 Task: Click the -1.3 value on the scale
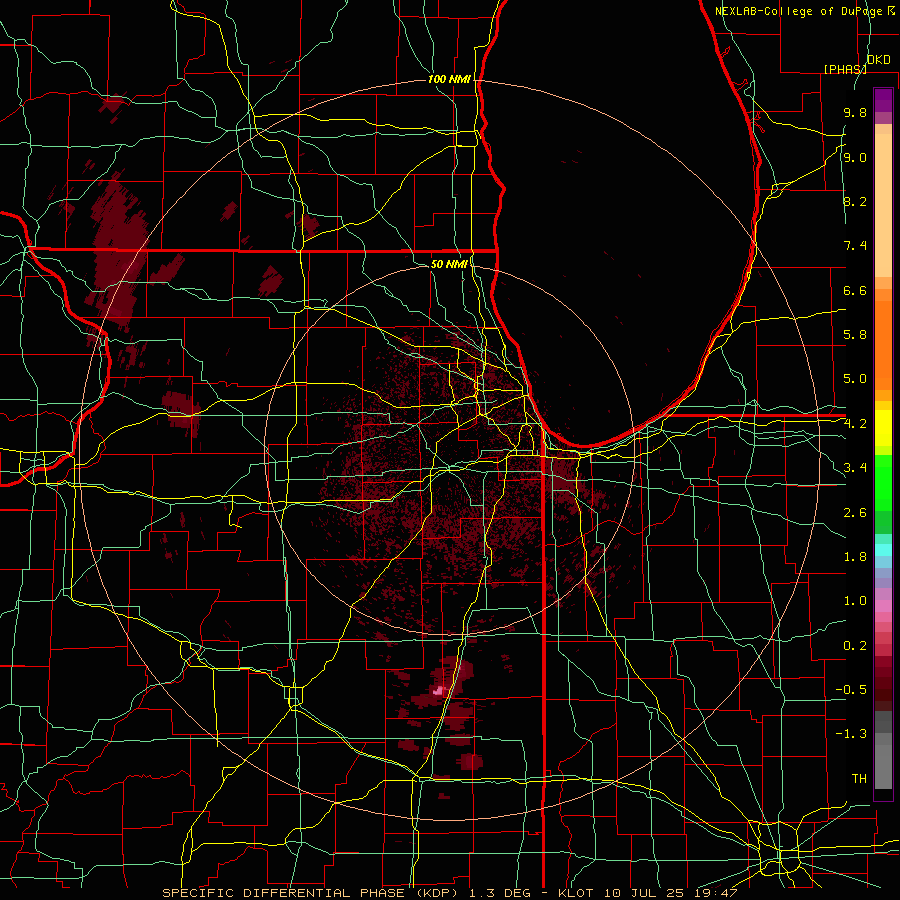coord(851,734)
